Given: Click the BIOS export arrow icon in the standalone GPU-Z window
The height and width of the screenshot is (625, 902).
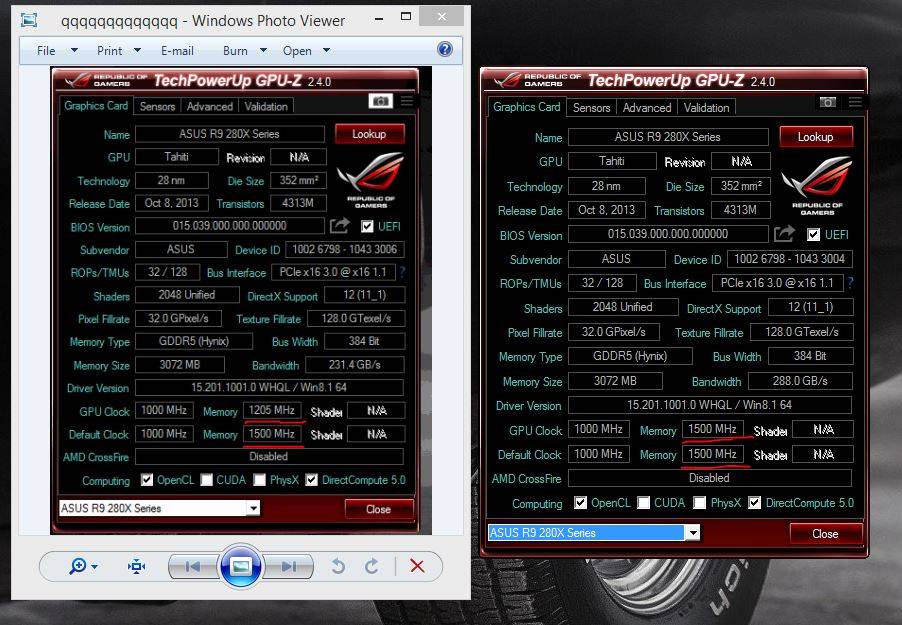Looking at the screenshot, I should (784, 234).
